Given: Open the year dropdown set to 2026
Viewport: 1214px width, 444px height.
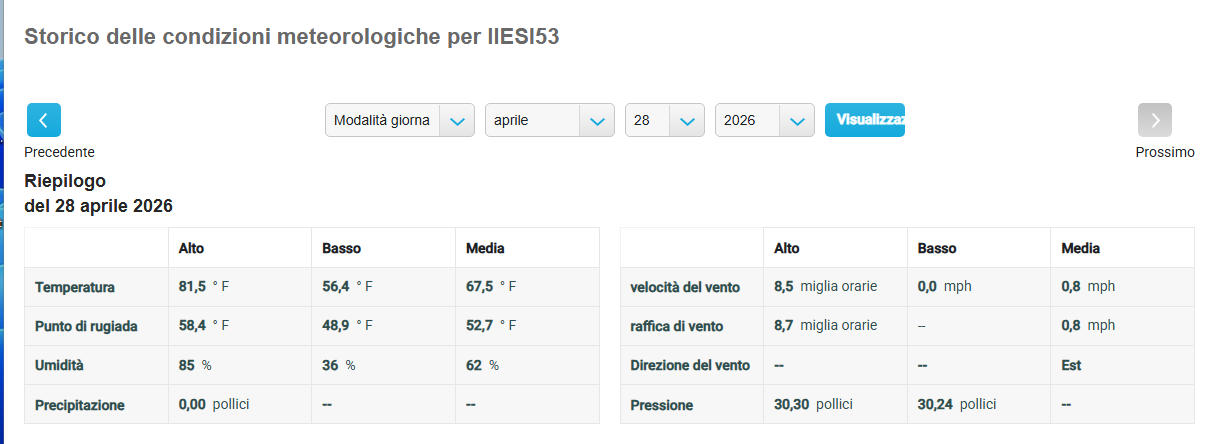Looking at the screenshot, I should [764, 120].
